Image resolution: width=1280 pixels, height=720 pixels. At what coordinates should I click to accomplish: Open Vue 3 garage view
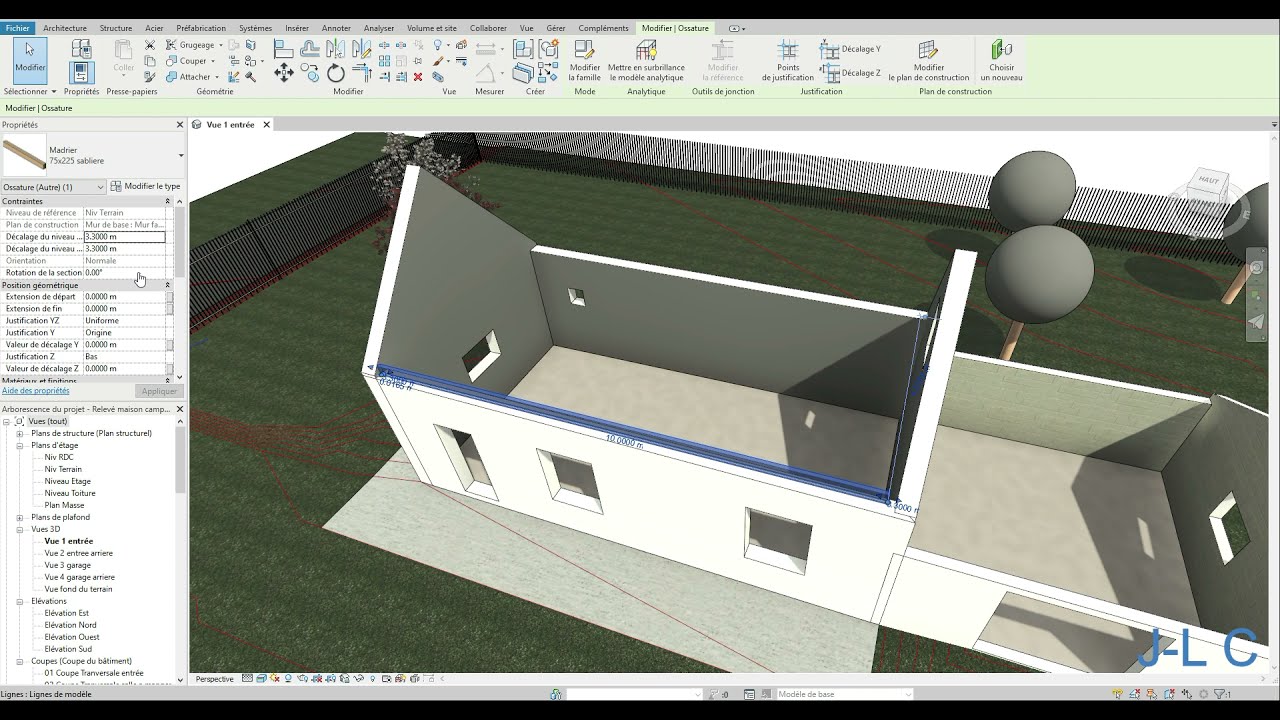[68, 565]
